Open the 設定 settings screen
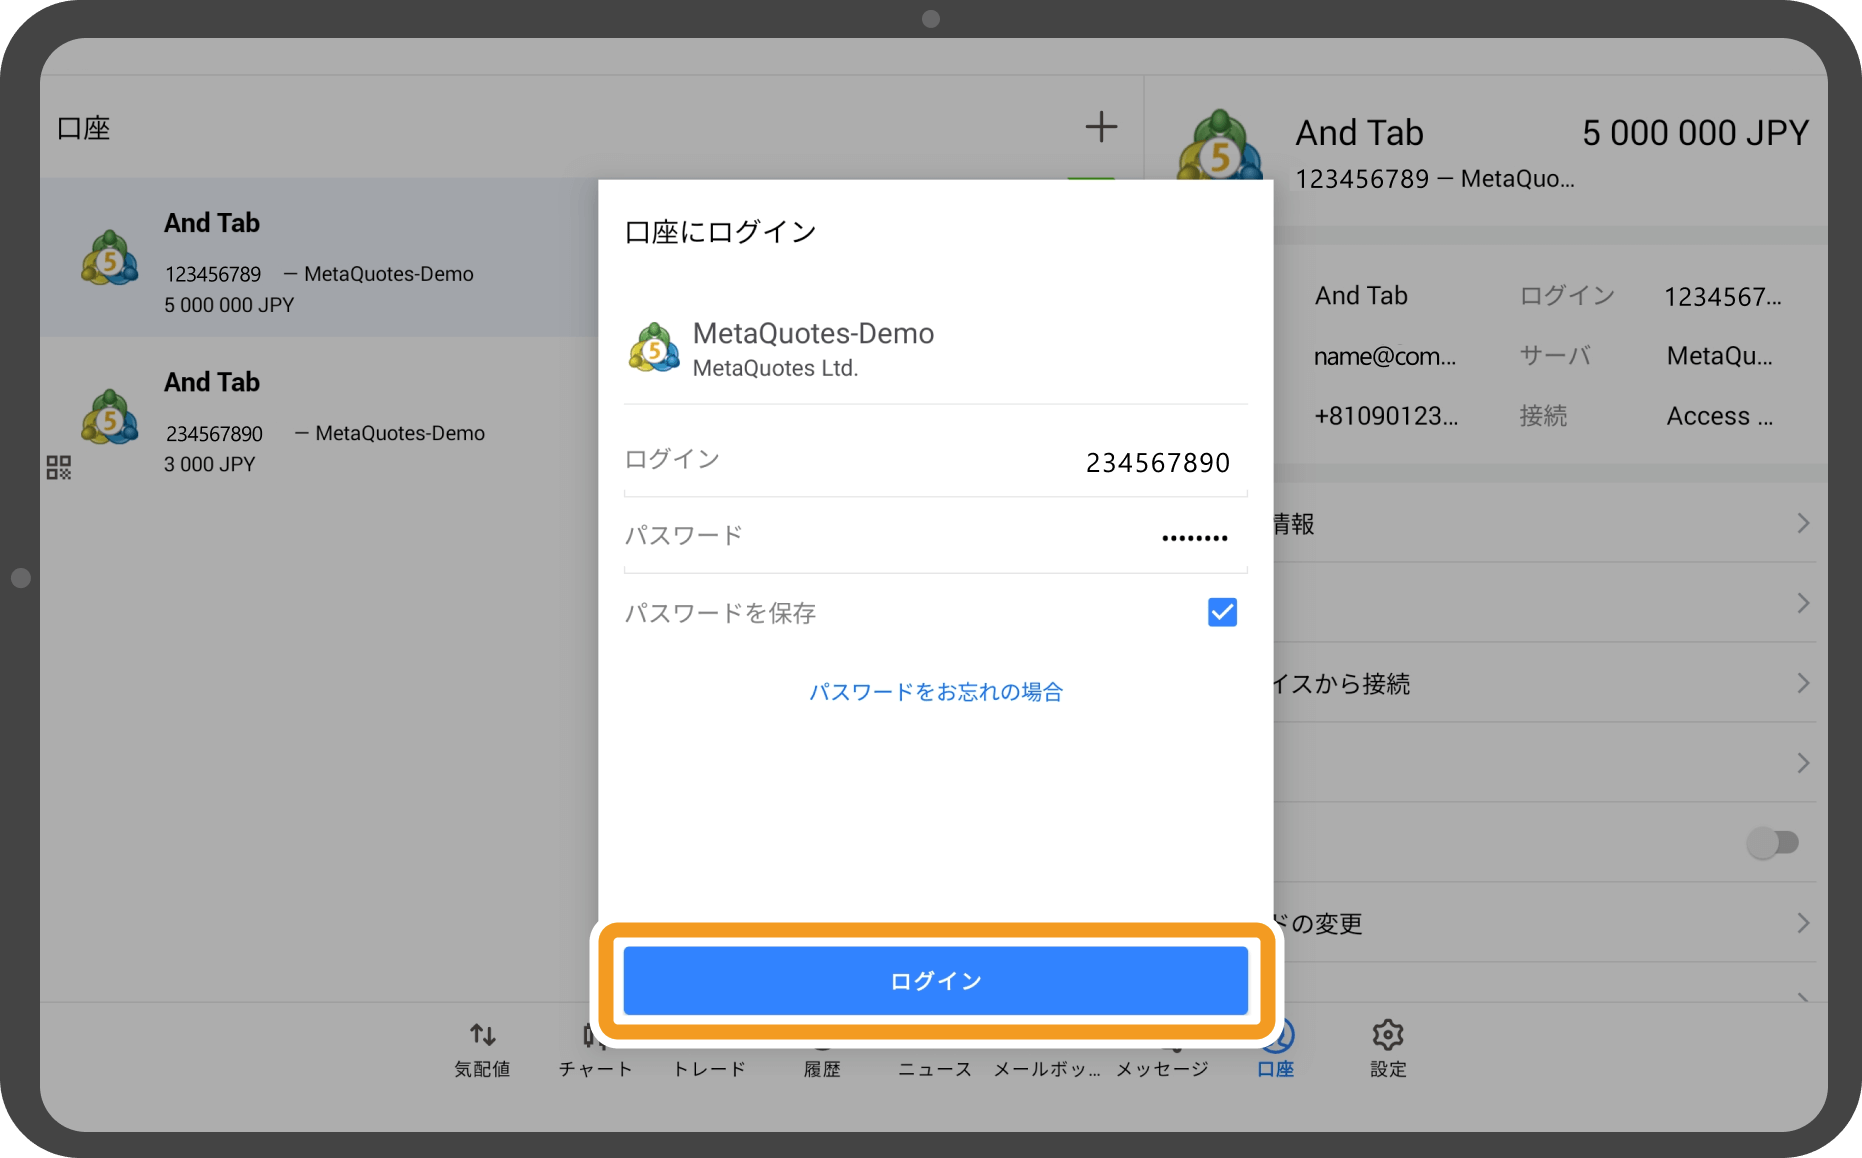The width and height of the screenshot is (1862, 1158). [1388, 1048]
